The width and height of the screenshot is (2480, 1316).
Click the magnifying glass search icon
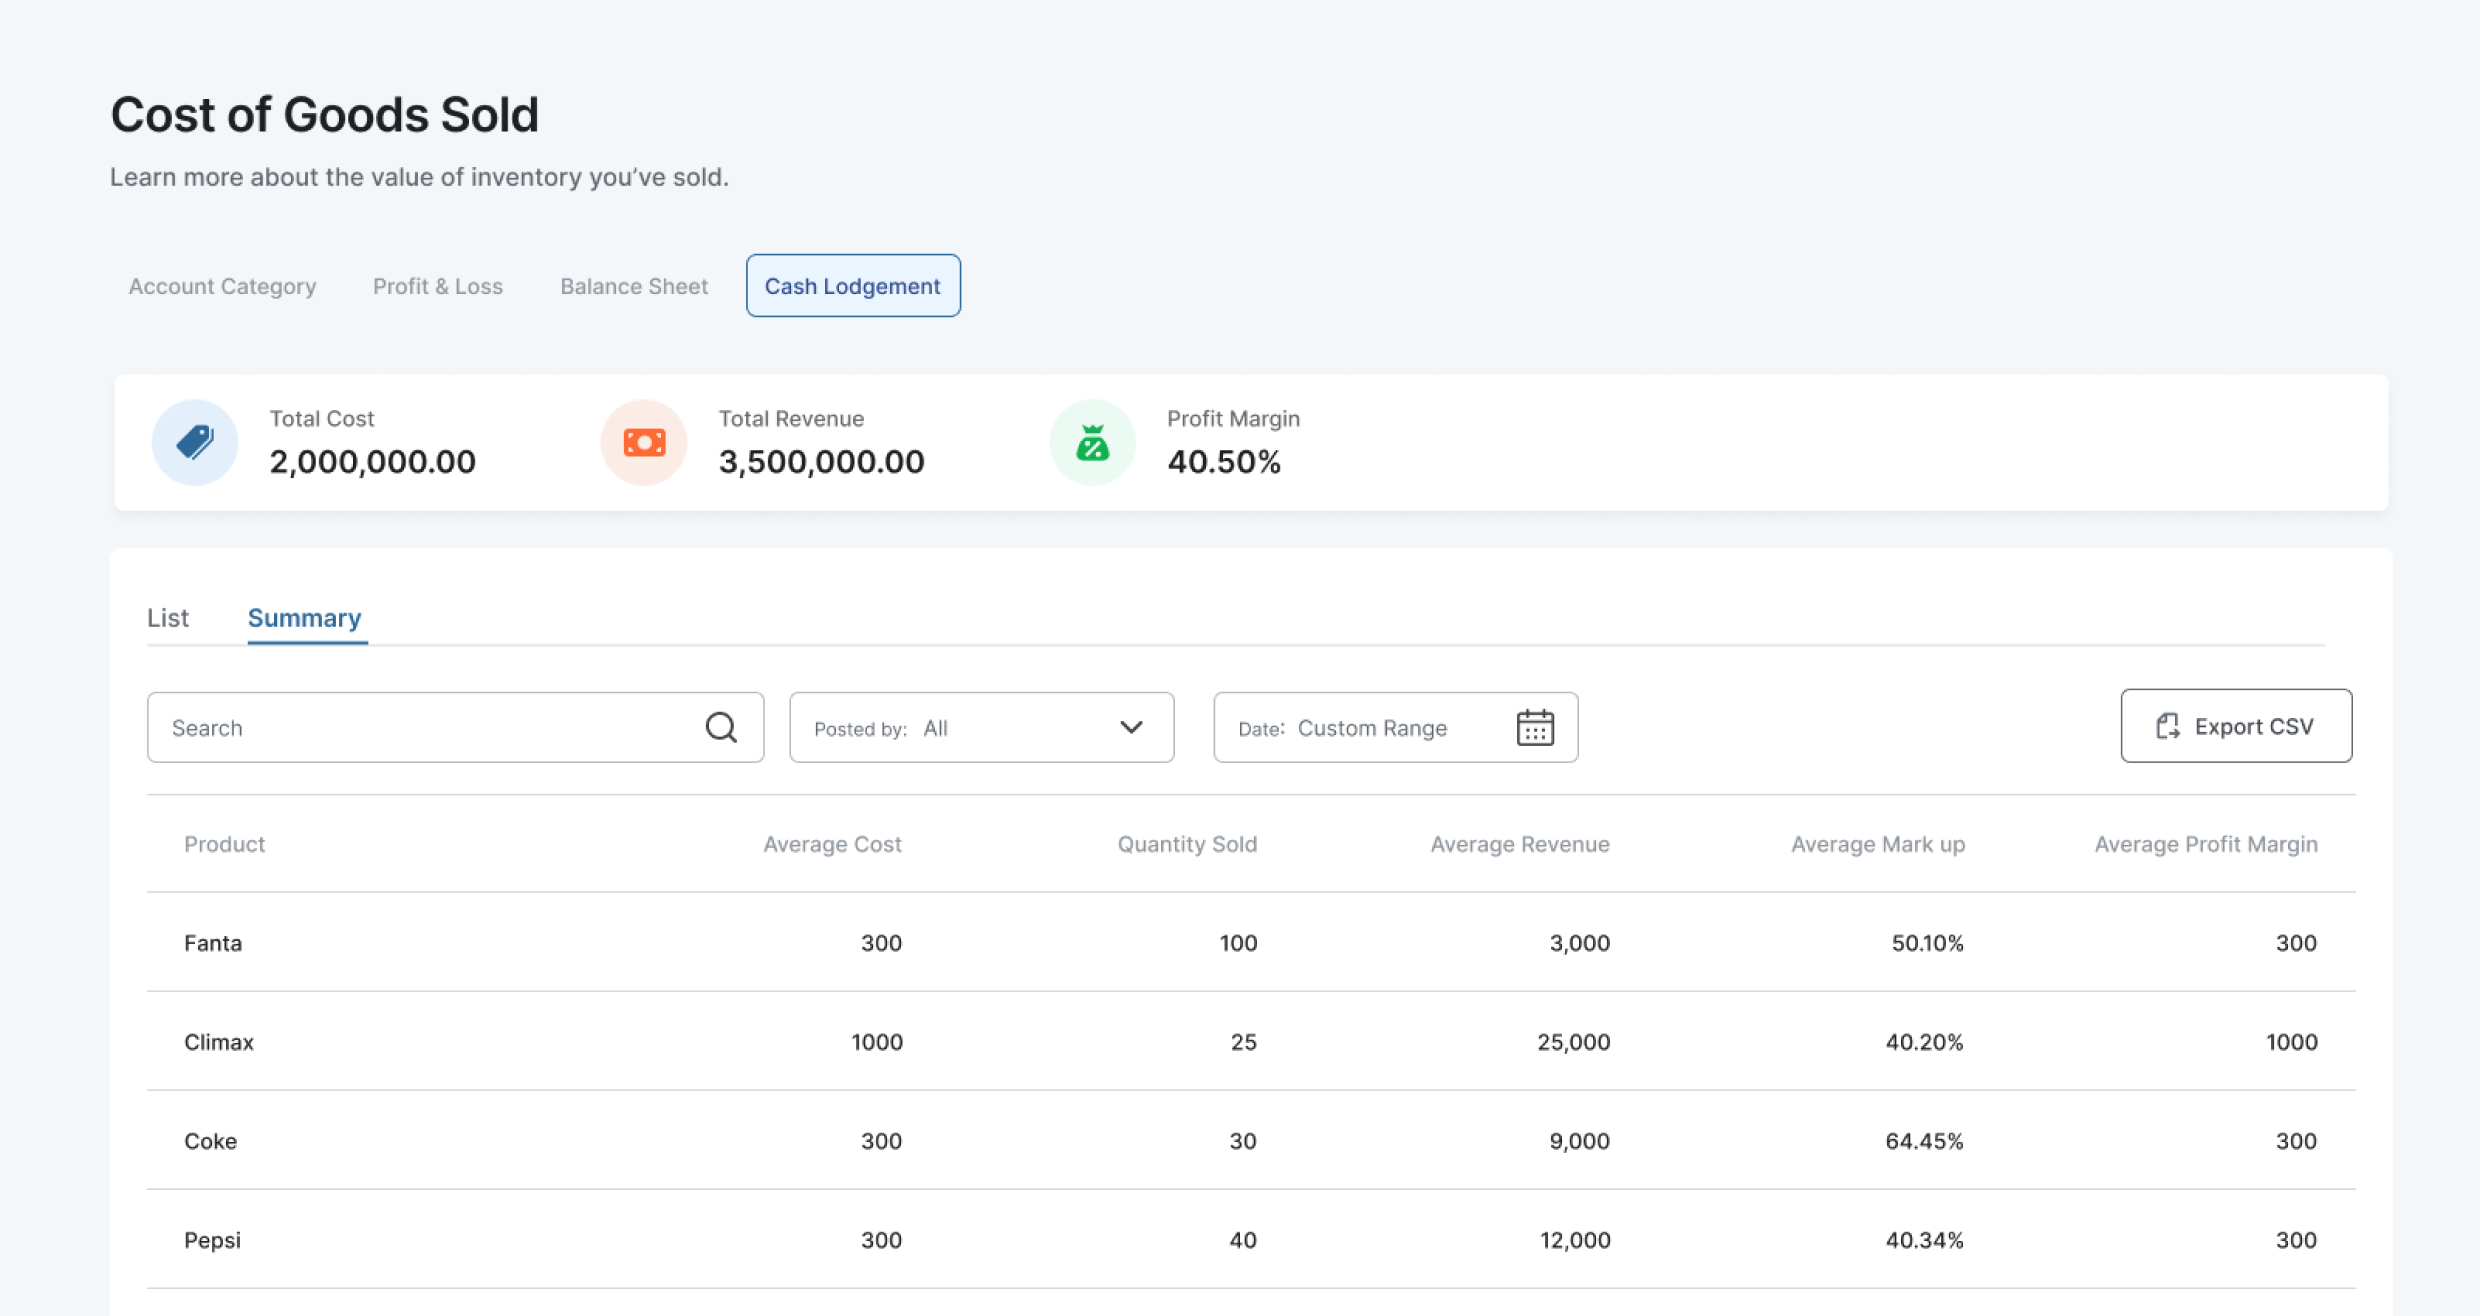[x=721, y=728]
